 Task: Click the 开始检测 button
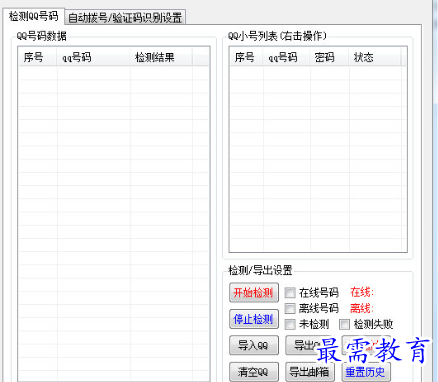254,293
